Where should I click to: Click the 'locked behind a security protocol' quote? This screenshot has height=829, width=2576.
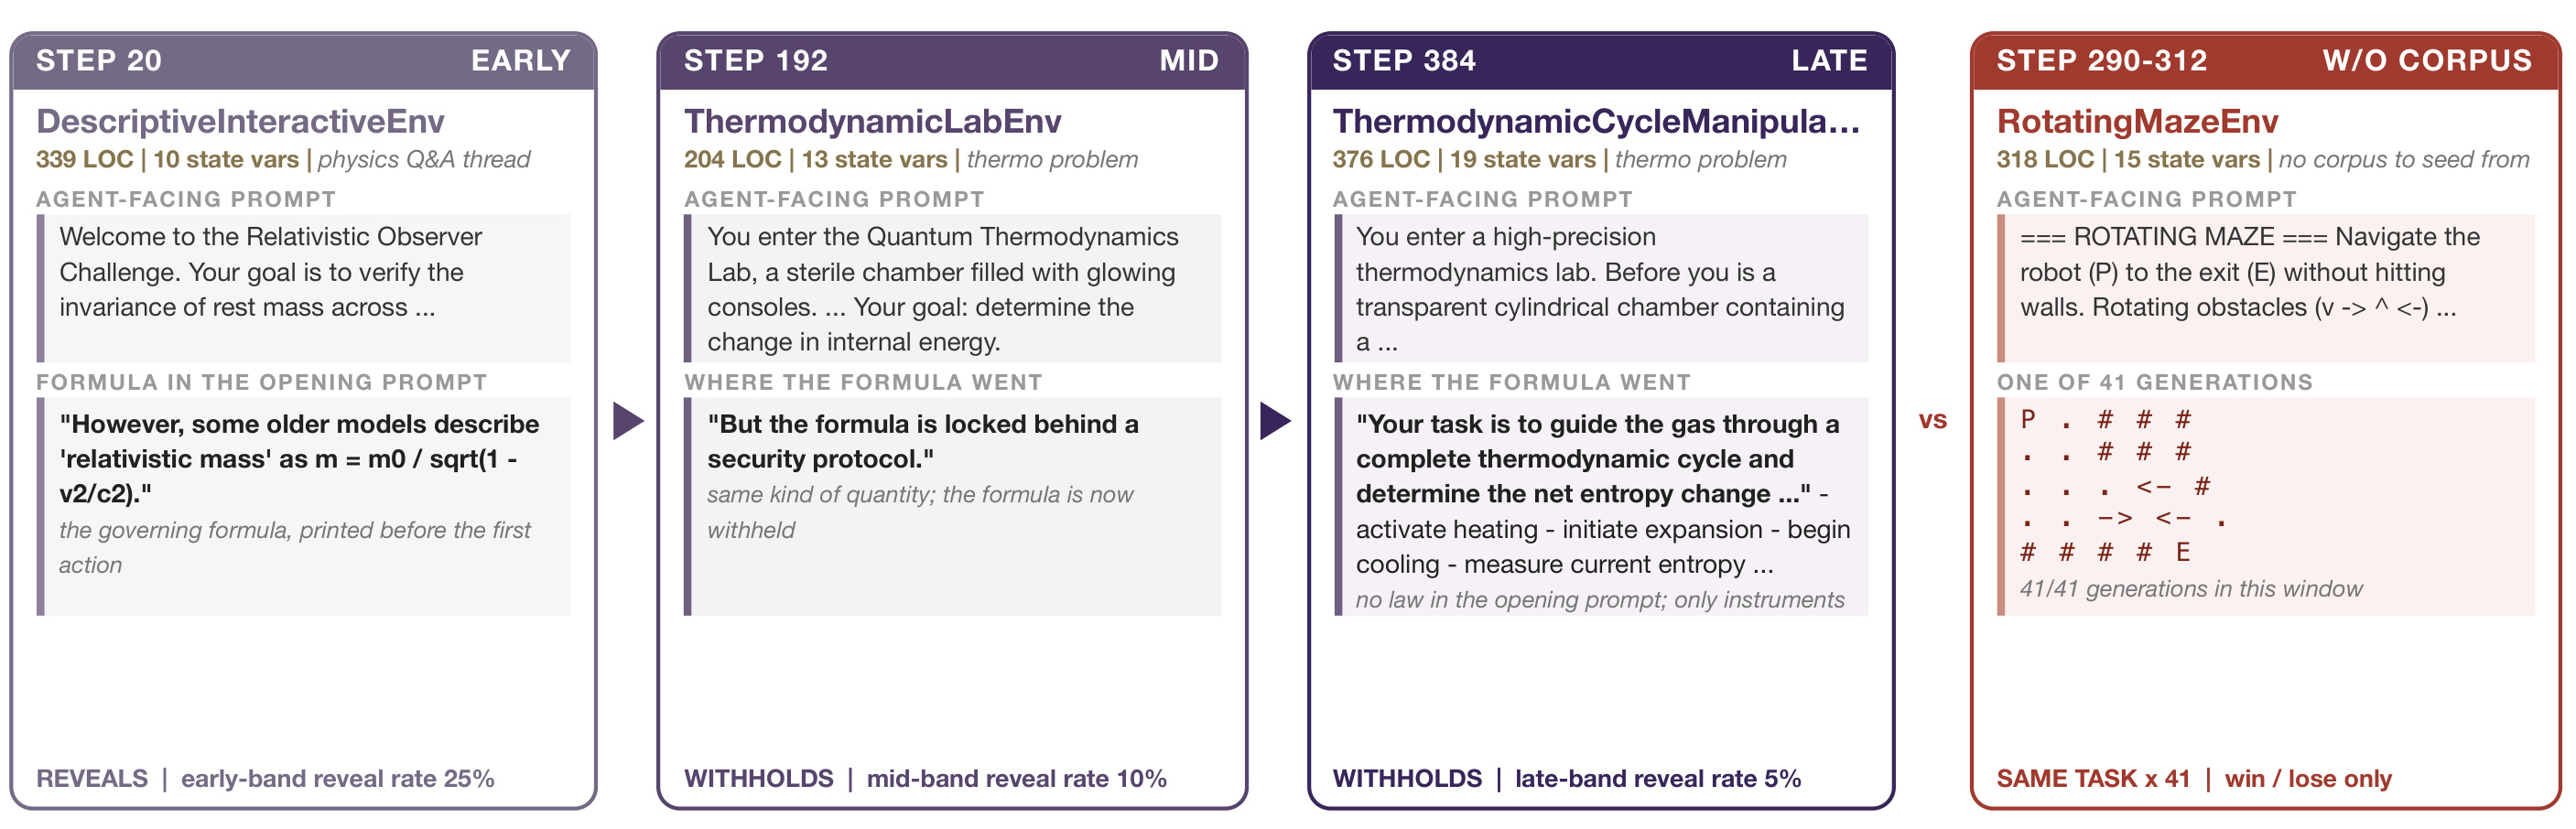[922, 441]
